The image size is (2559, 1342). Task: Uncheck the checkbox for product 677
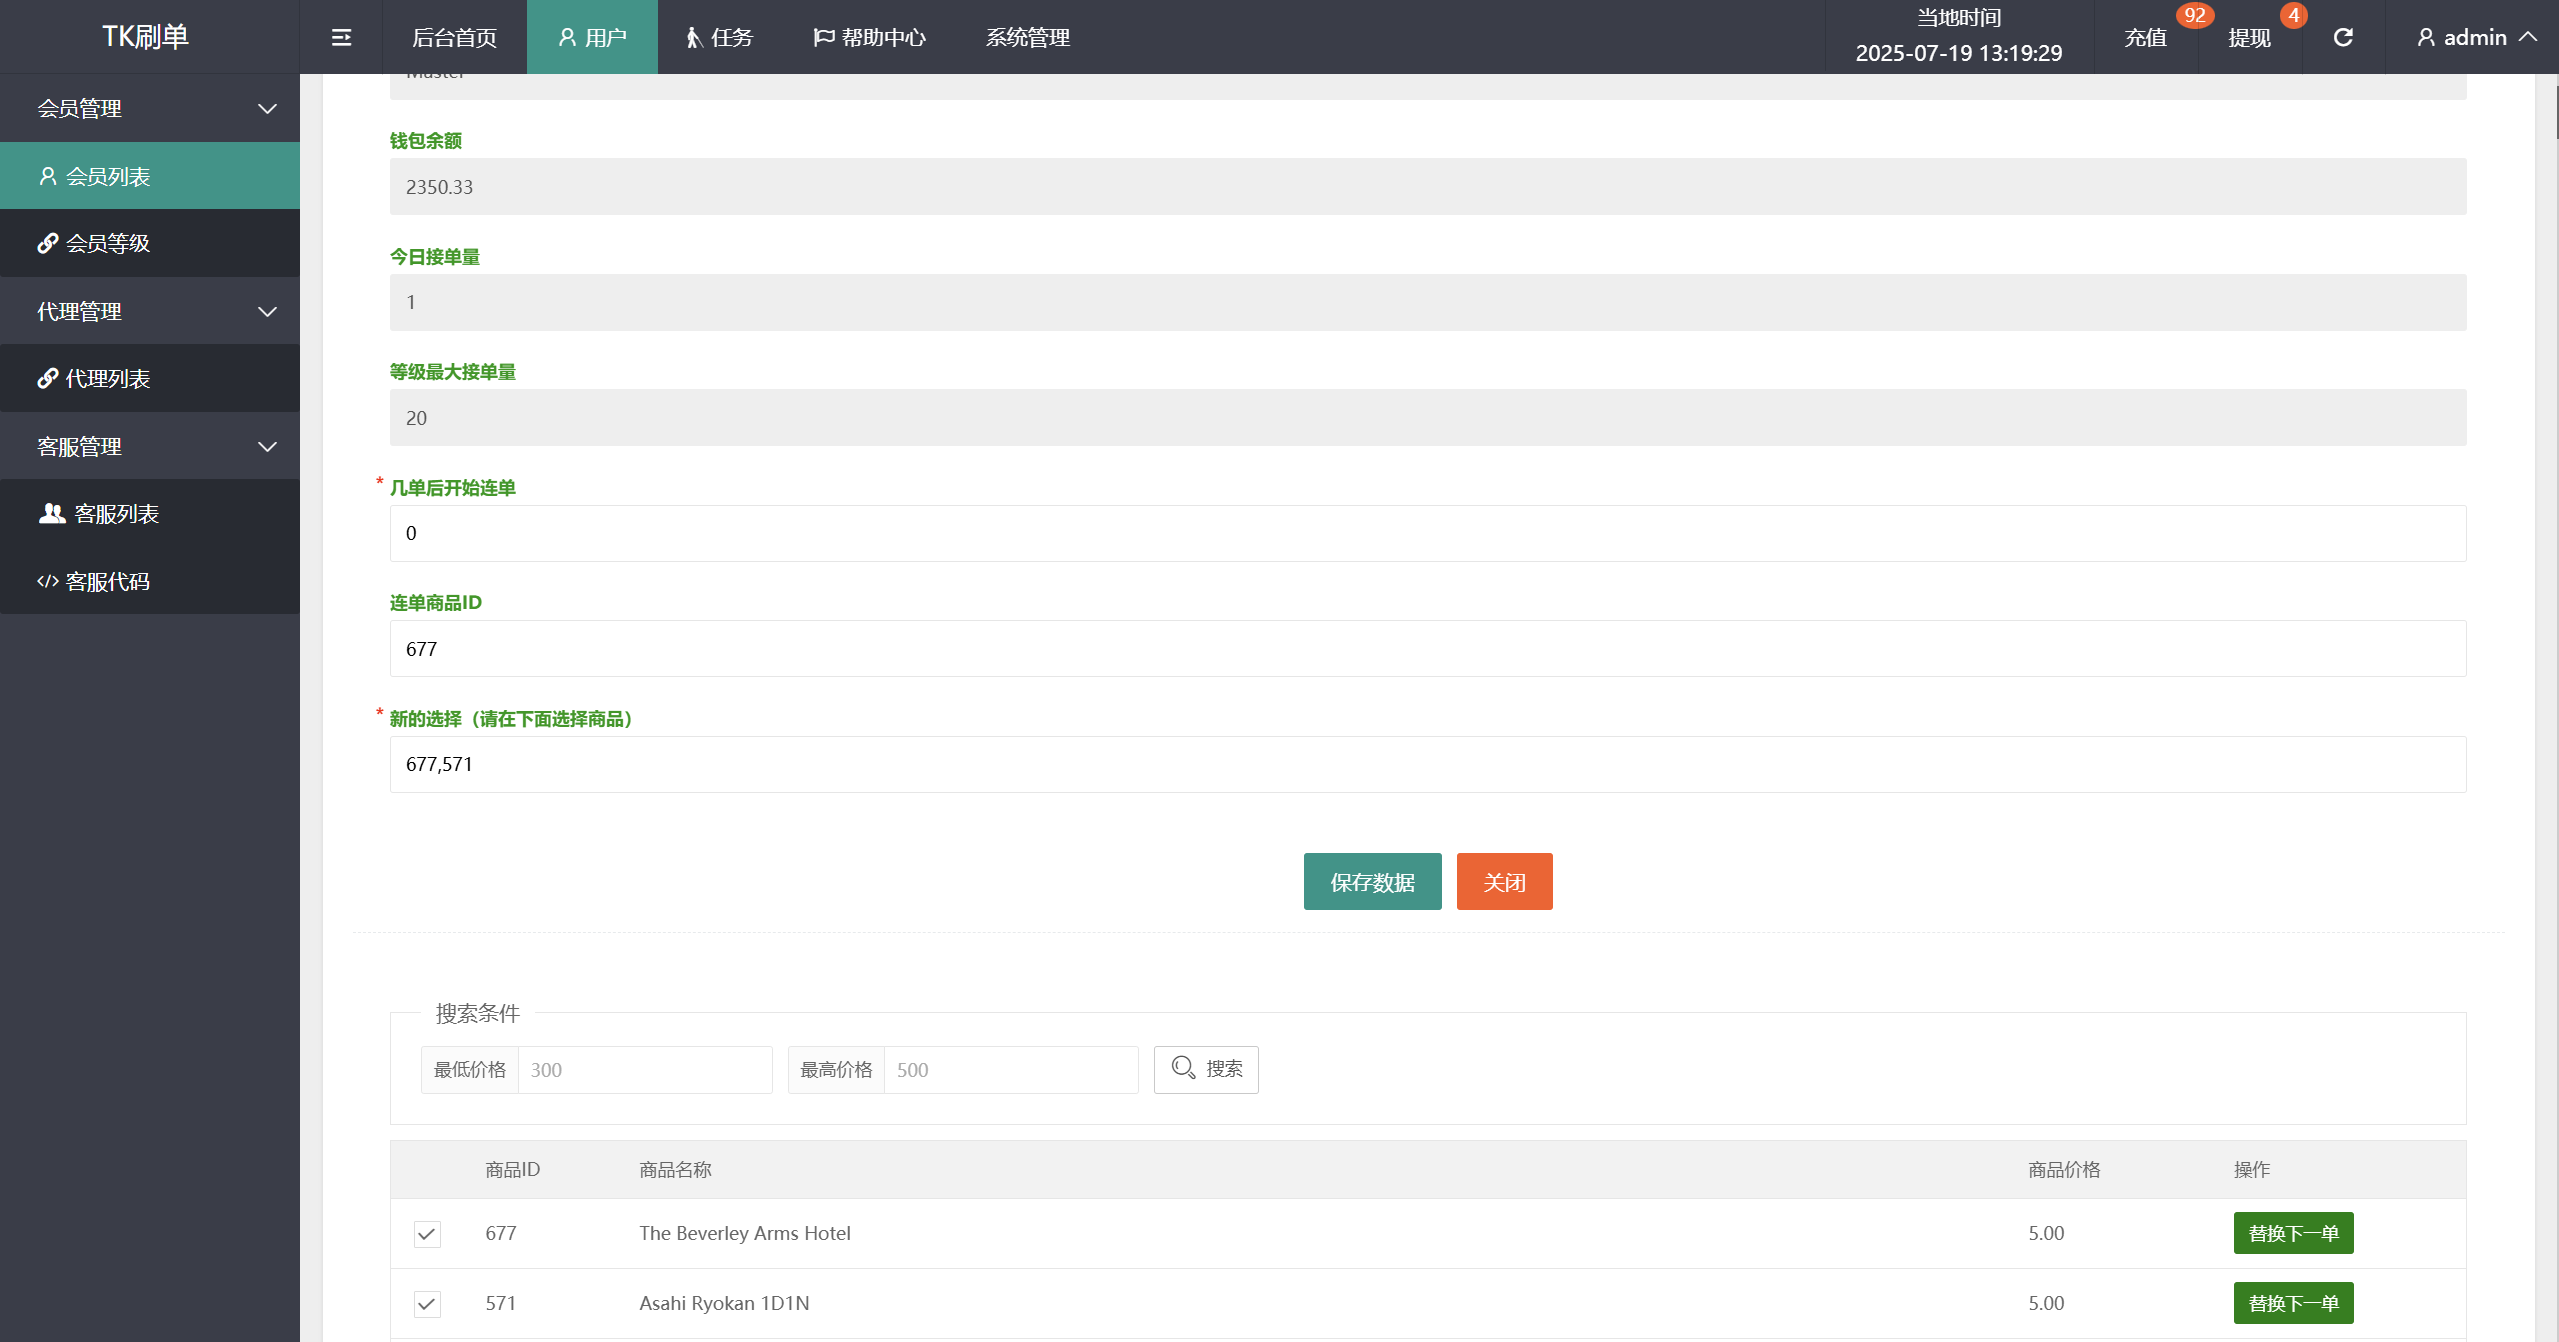pos(427,1234)
